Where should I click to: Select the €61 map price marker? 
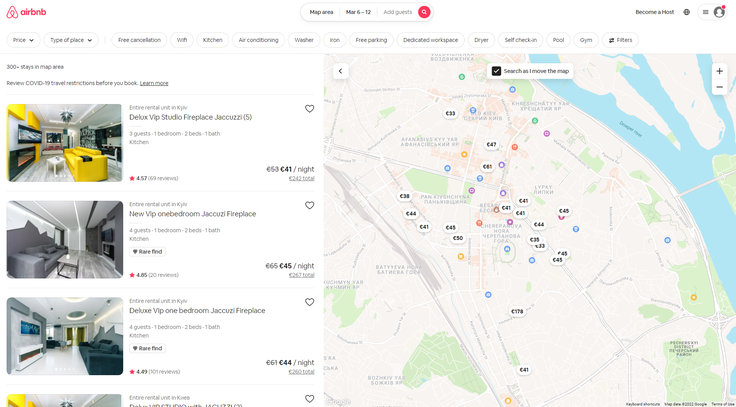coord(487,167)
